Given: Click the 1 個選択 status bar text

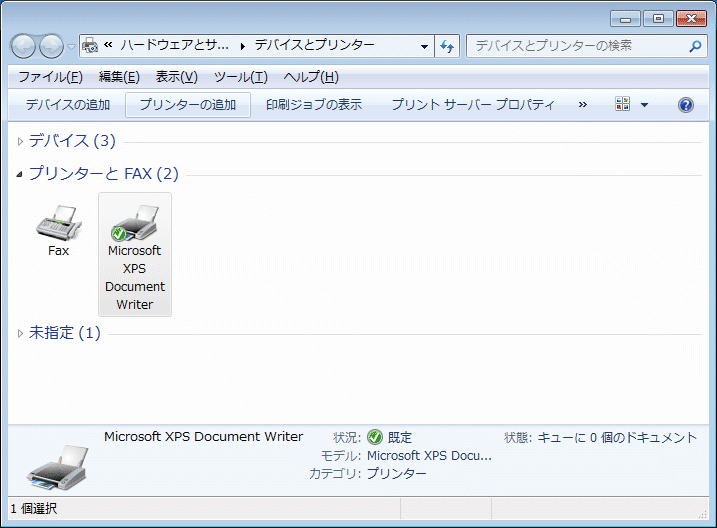Looking at the screenshot, I should (34, 508).
